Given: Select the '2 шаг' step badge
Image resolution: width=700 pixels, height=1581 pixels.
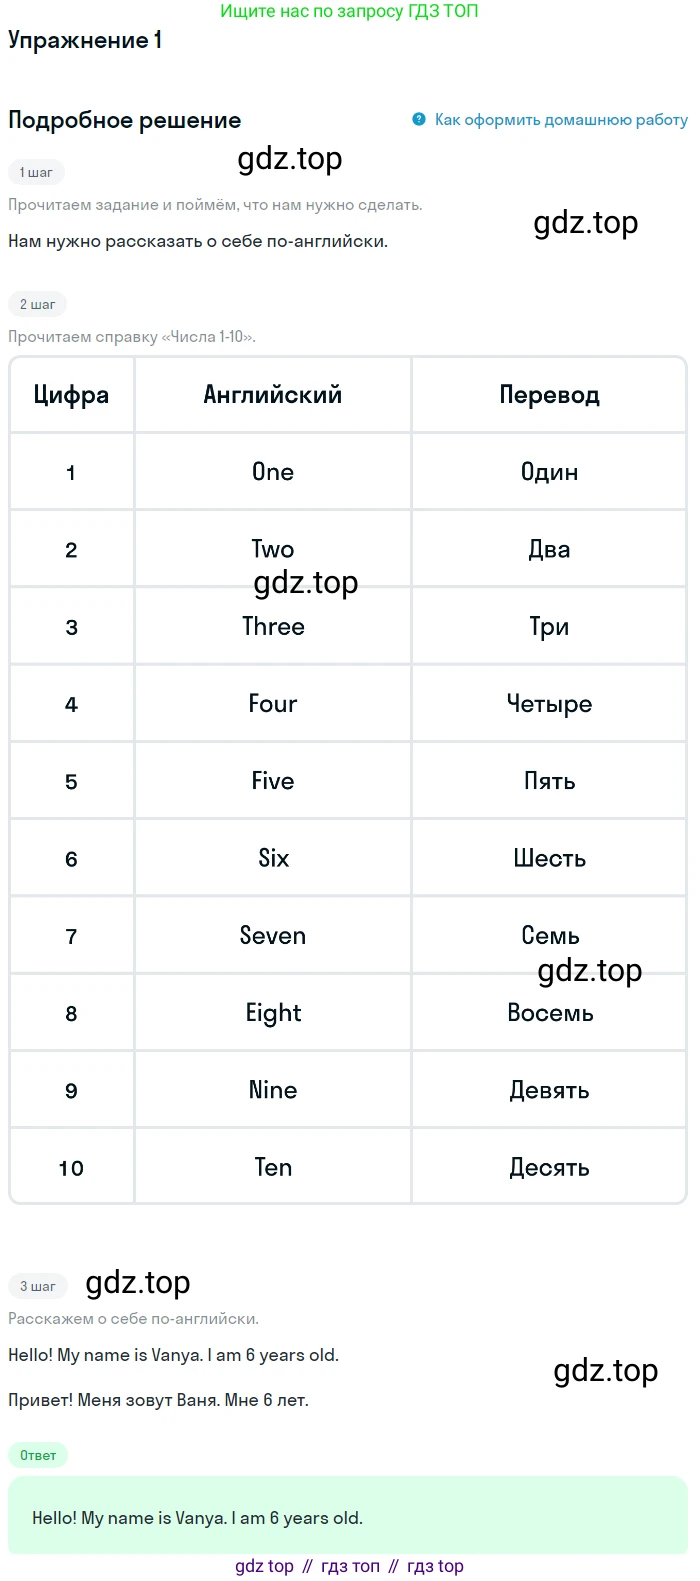Looking at the screenshot, I should click(37, 304).
